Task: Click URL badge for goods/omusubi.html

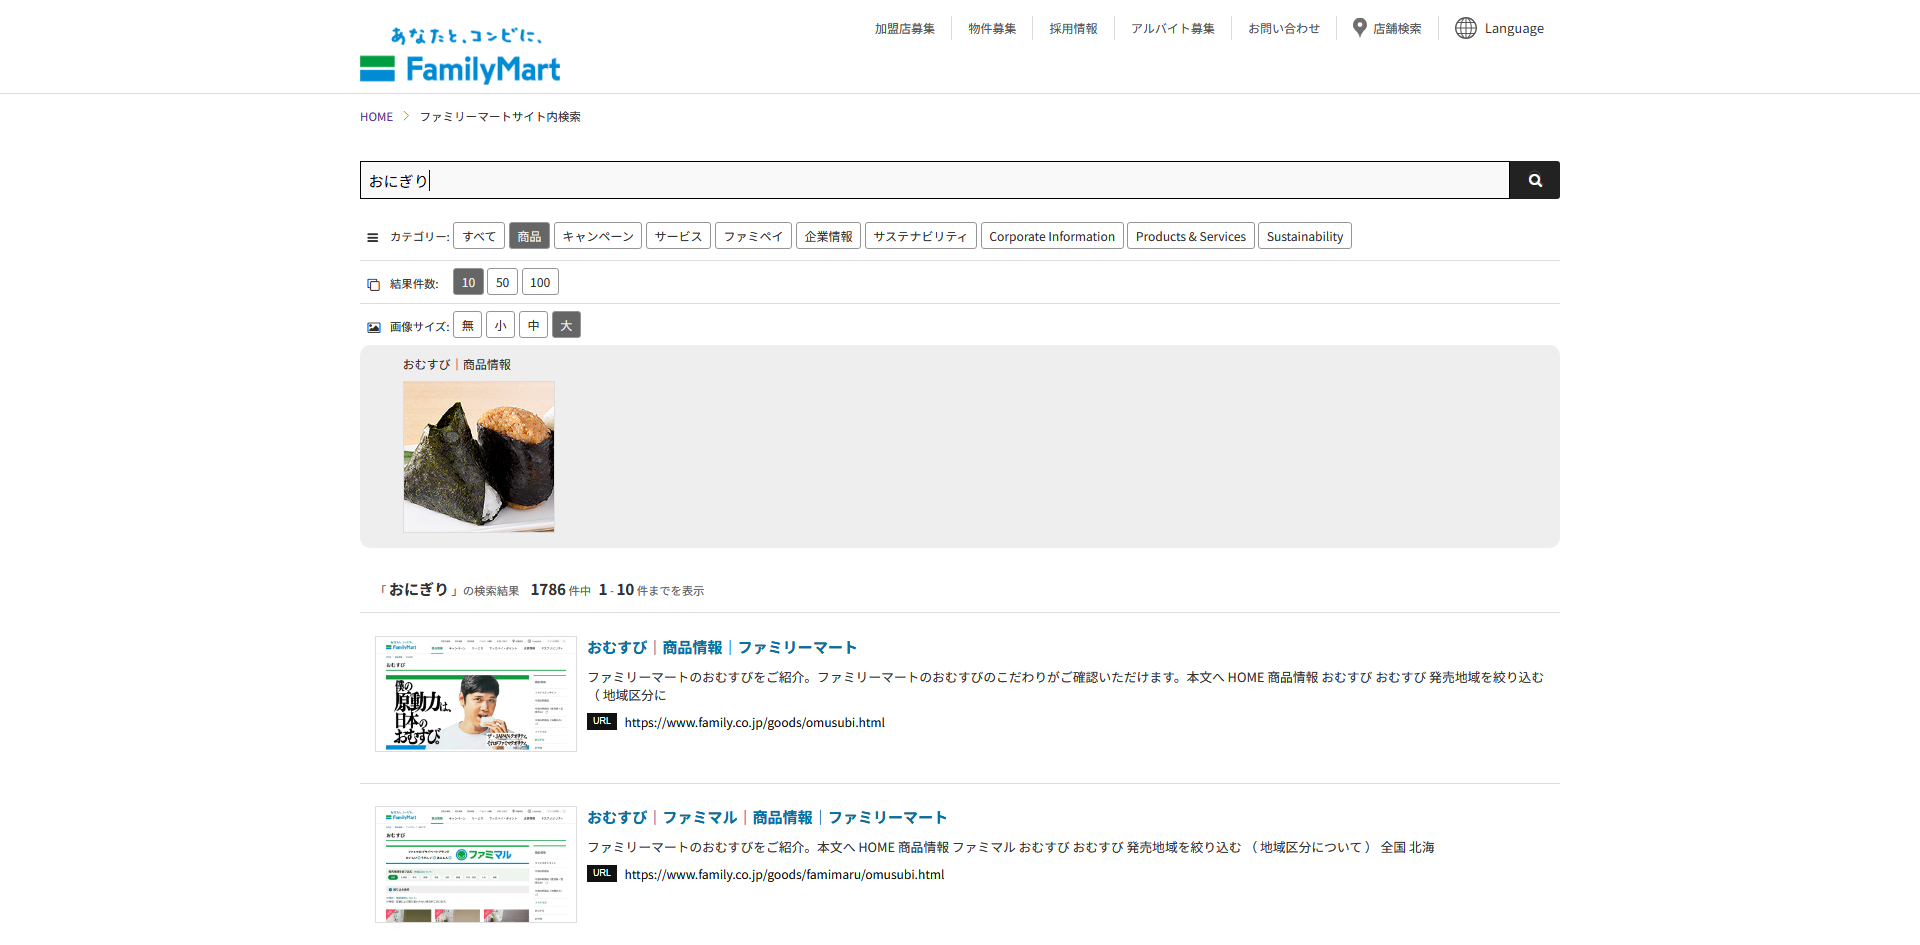Action: 601,721
